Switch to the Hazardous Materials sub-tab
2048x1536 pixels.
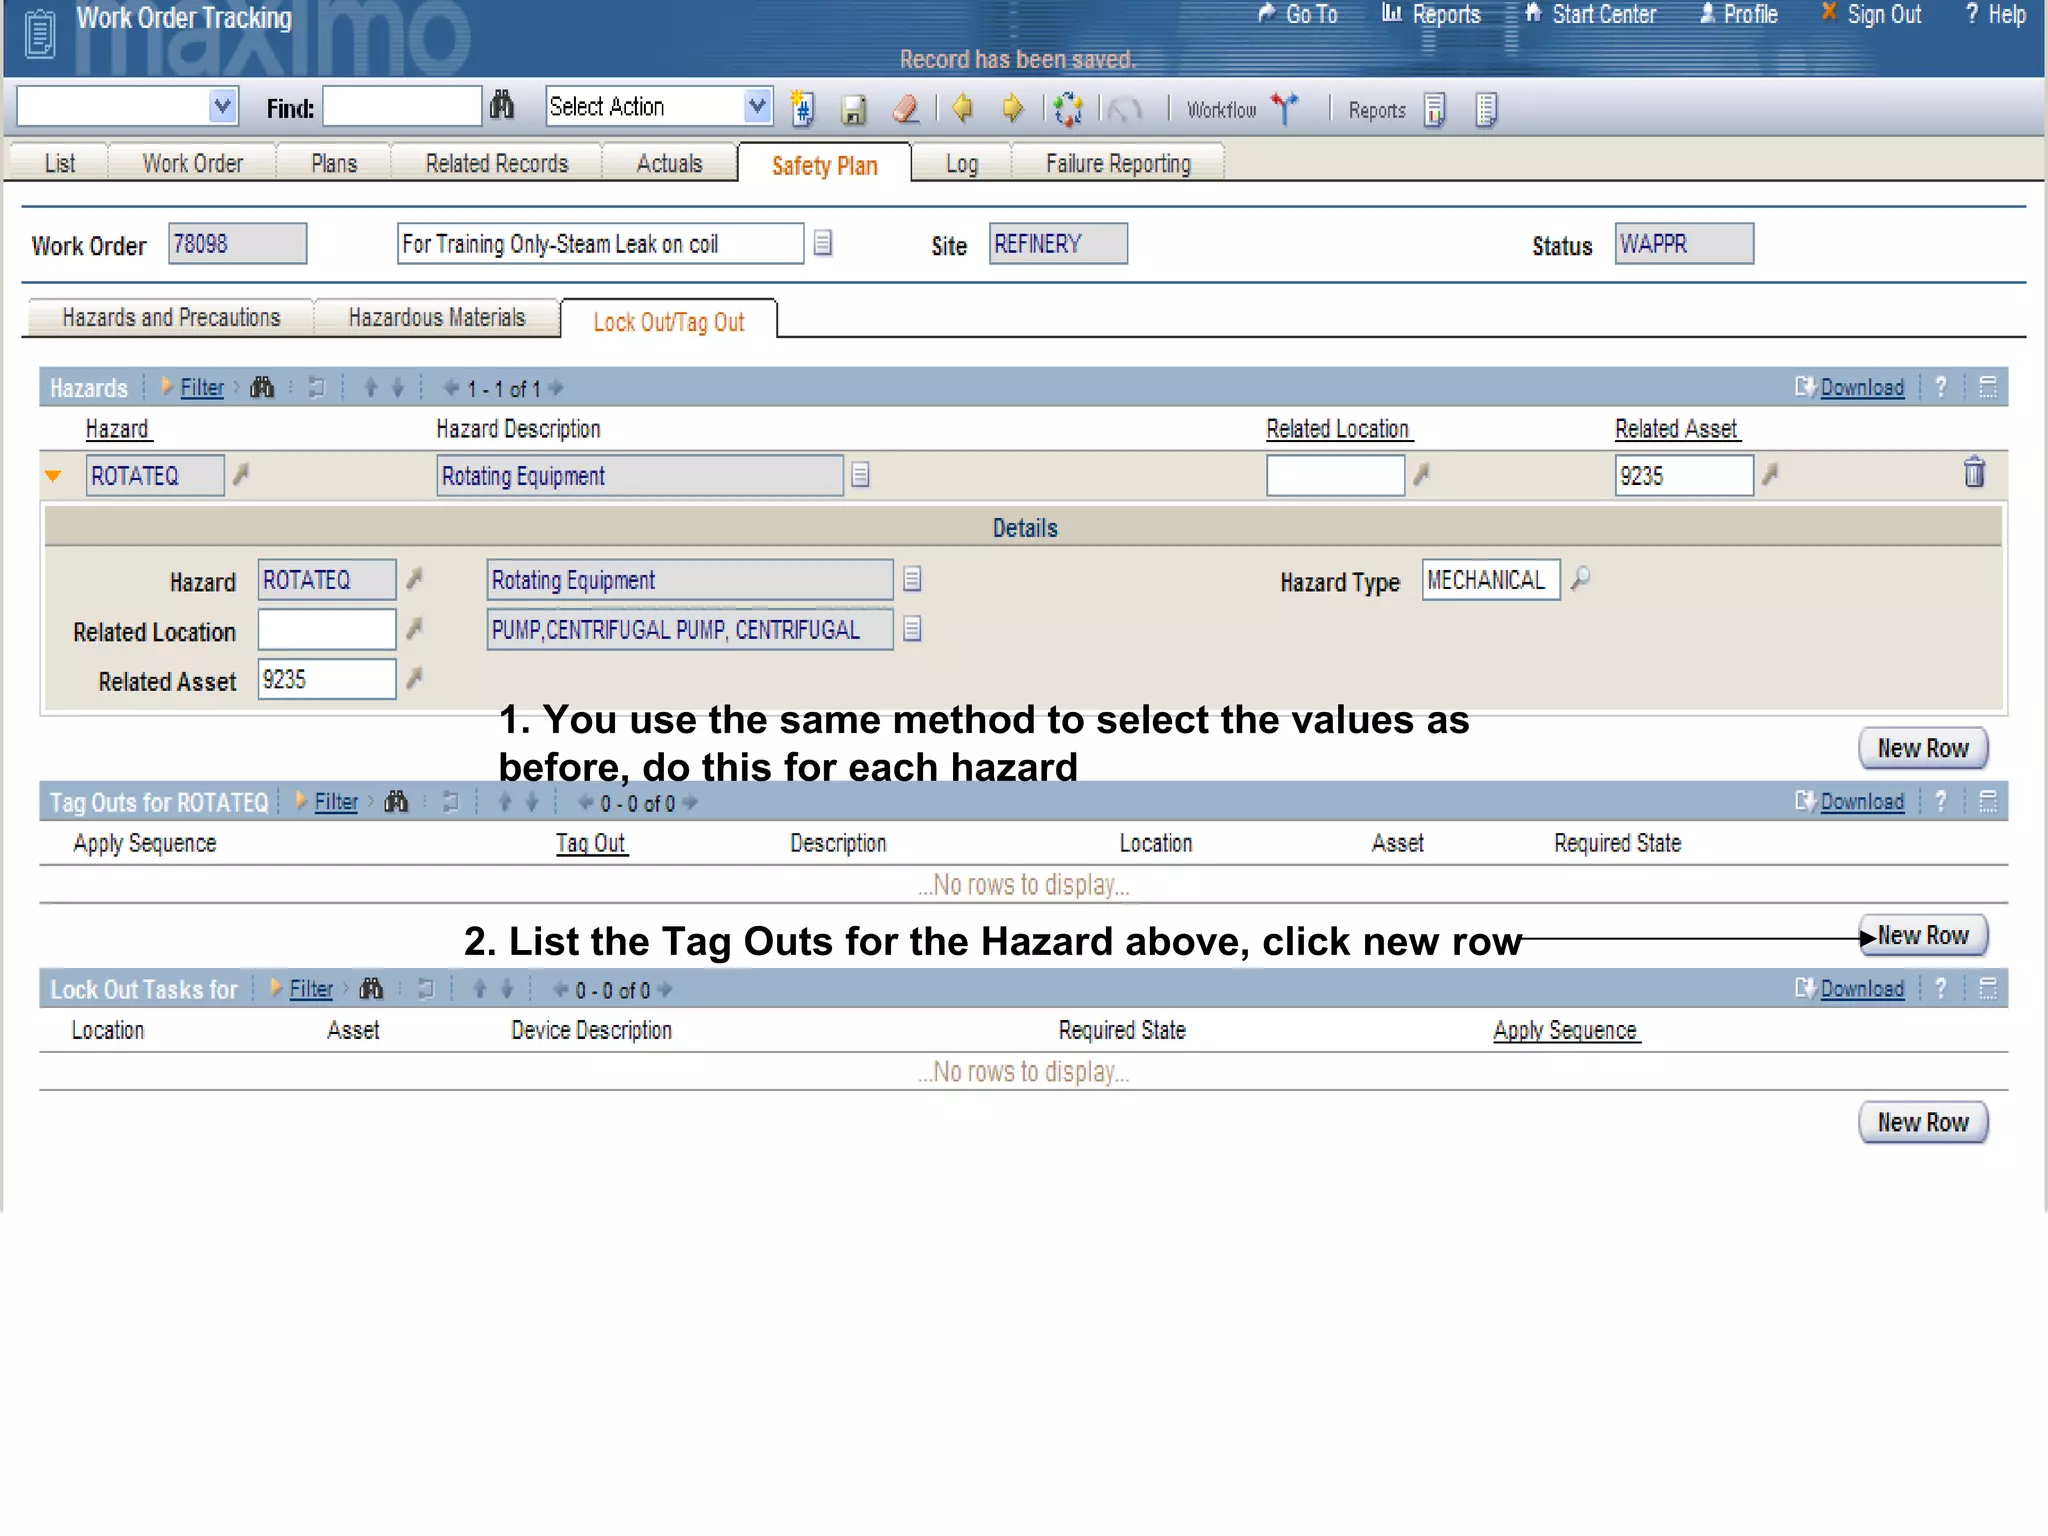[x=436, y=318]
